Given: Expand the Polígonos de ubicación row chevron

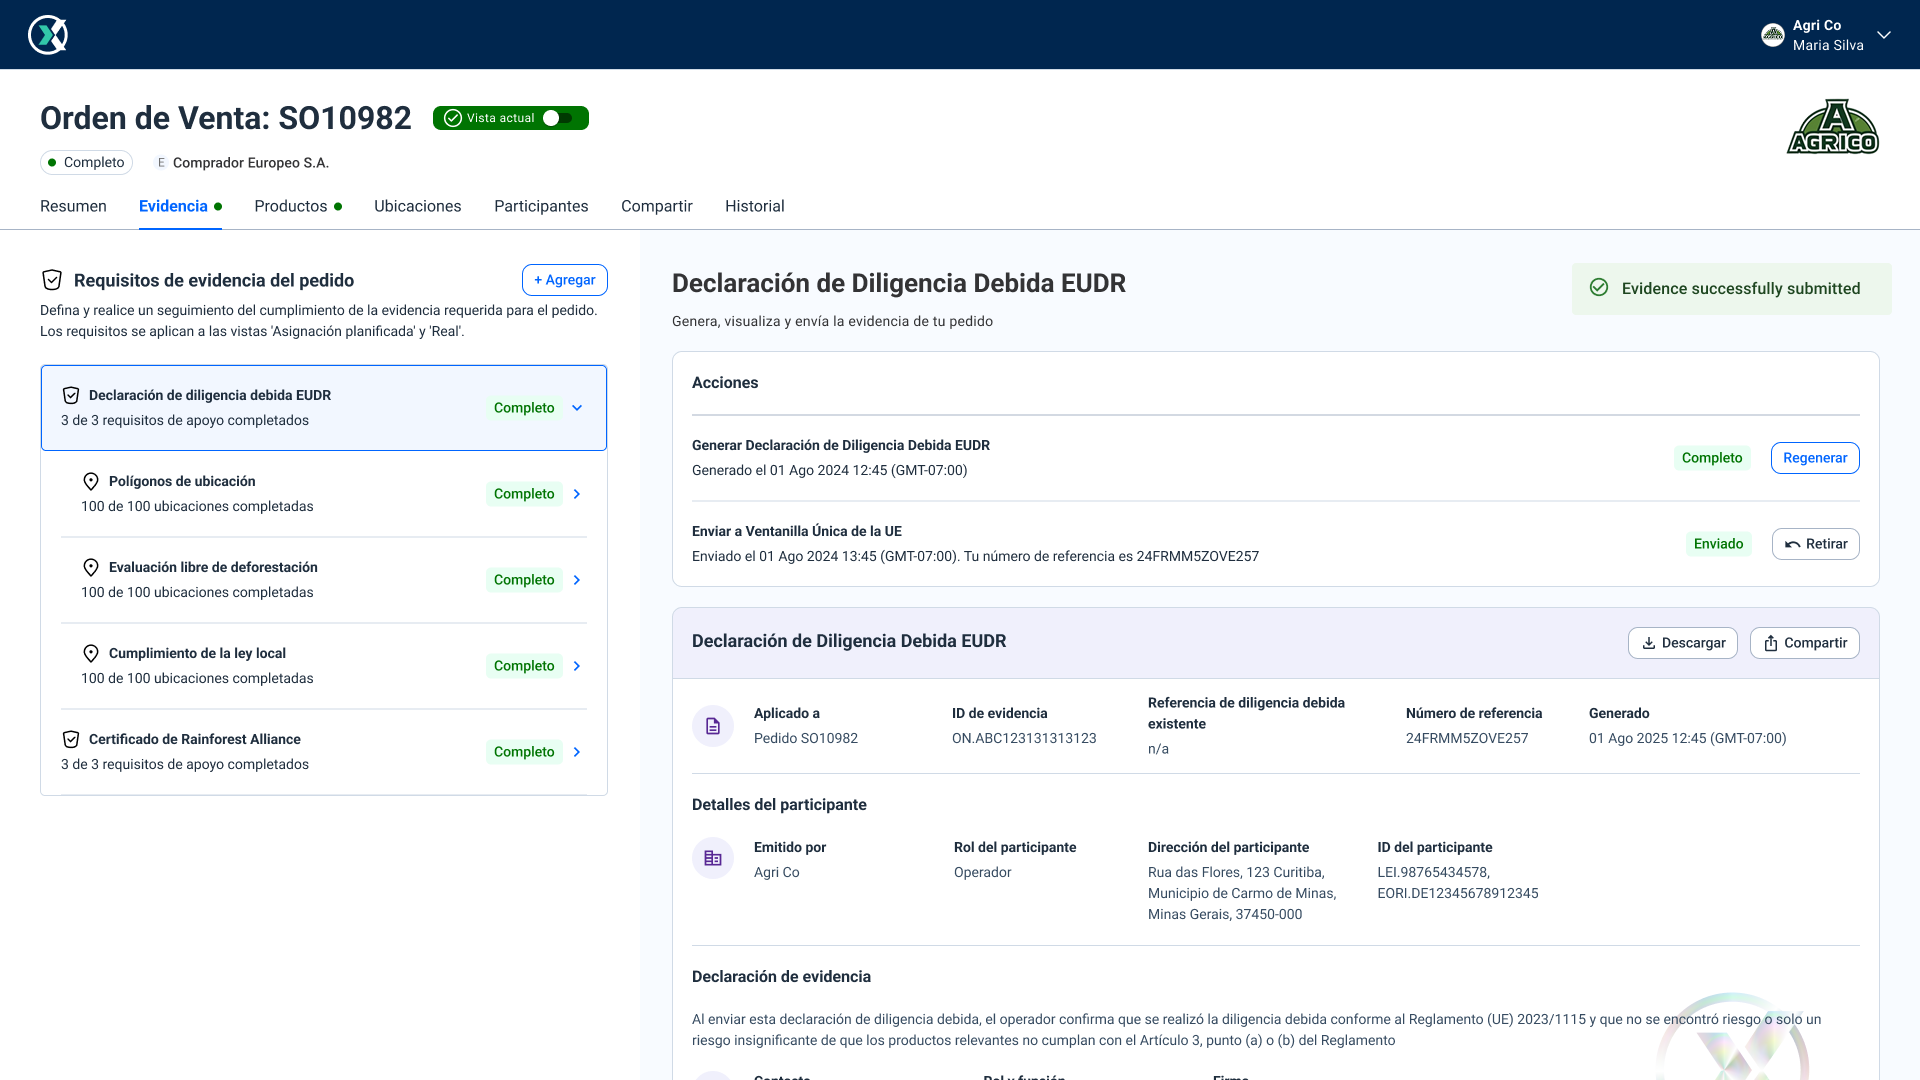Looking at the screenshot, I should pyautogui.click(x=577, y=494).
